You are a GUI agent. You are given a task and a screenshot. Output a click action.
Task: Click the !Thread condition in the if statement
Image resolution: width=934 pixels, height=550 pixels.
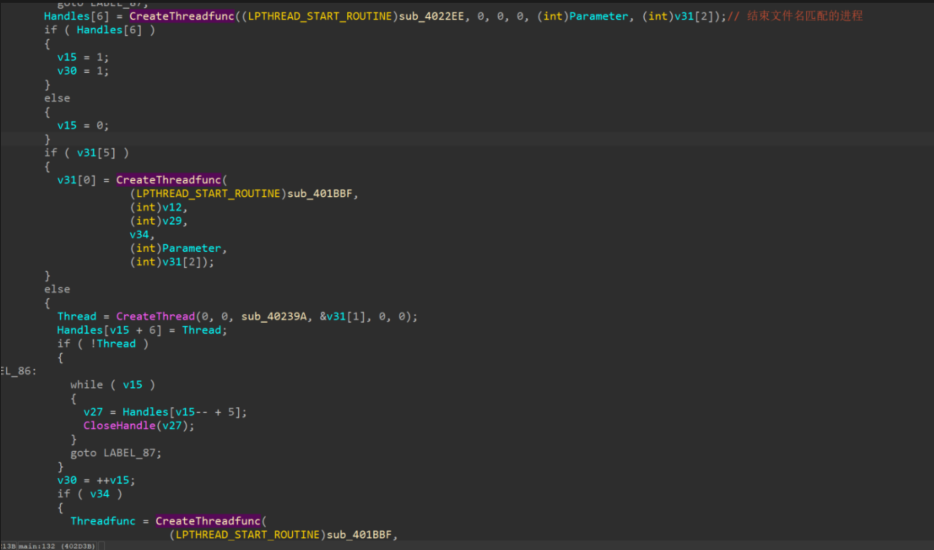110,344
